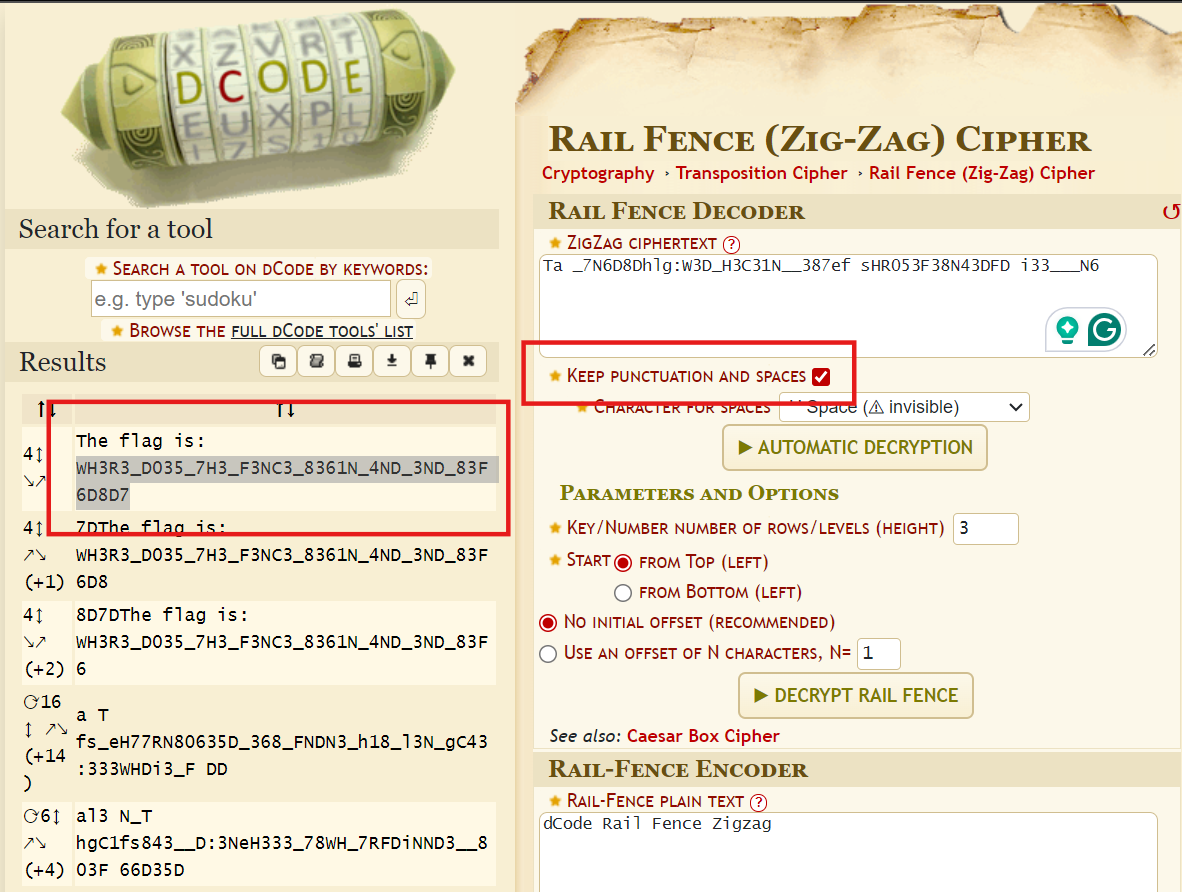Download results with the download icon
Screen dimensions: 1182x892
pos(392,361)
